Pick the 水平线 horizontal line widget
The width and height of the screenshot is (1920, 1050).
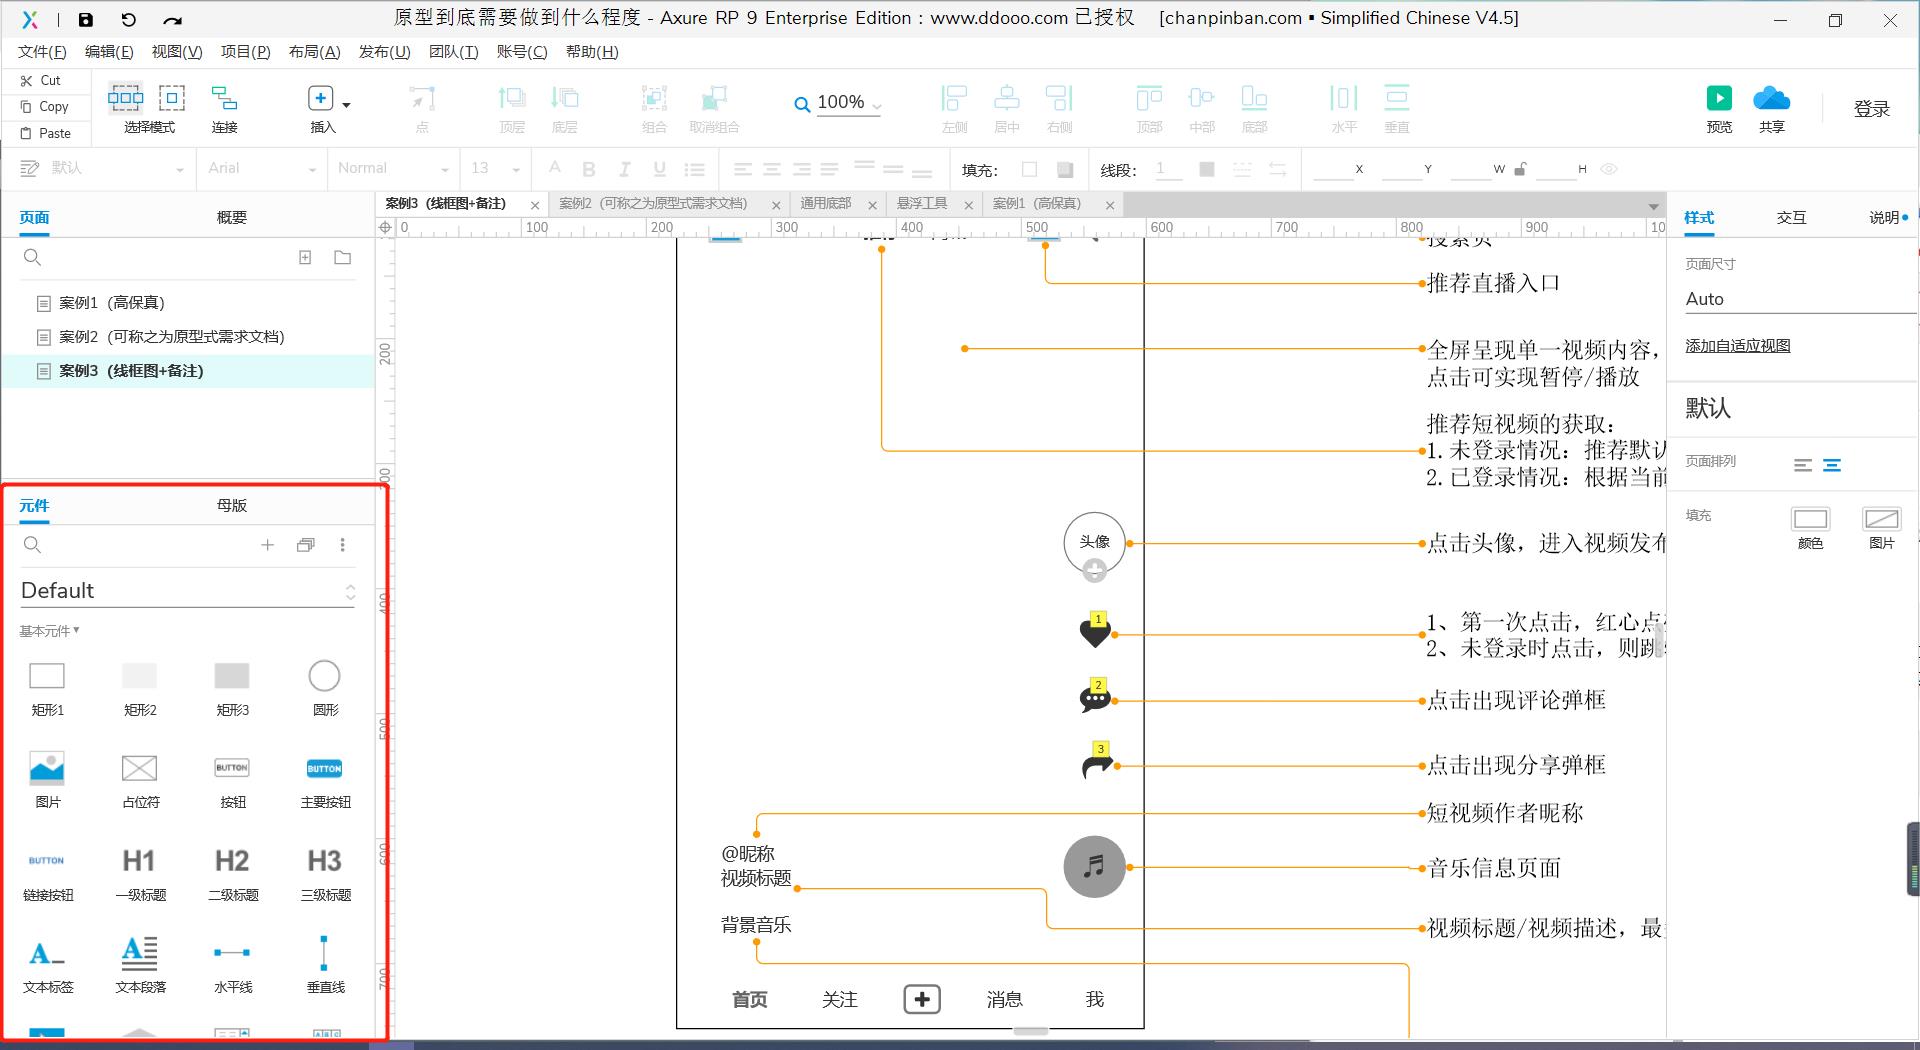click(x=232, y=965)
